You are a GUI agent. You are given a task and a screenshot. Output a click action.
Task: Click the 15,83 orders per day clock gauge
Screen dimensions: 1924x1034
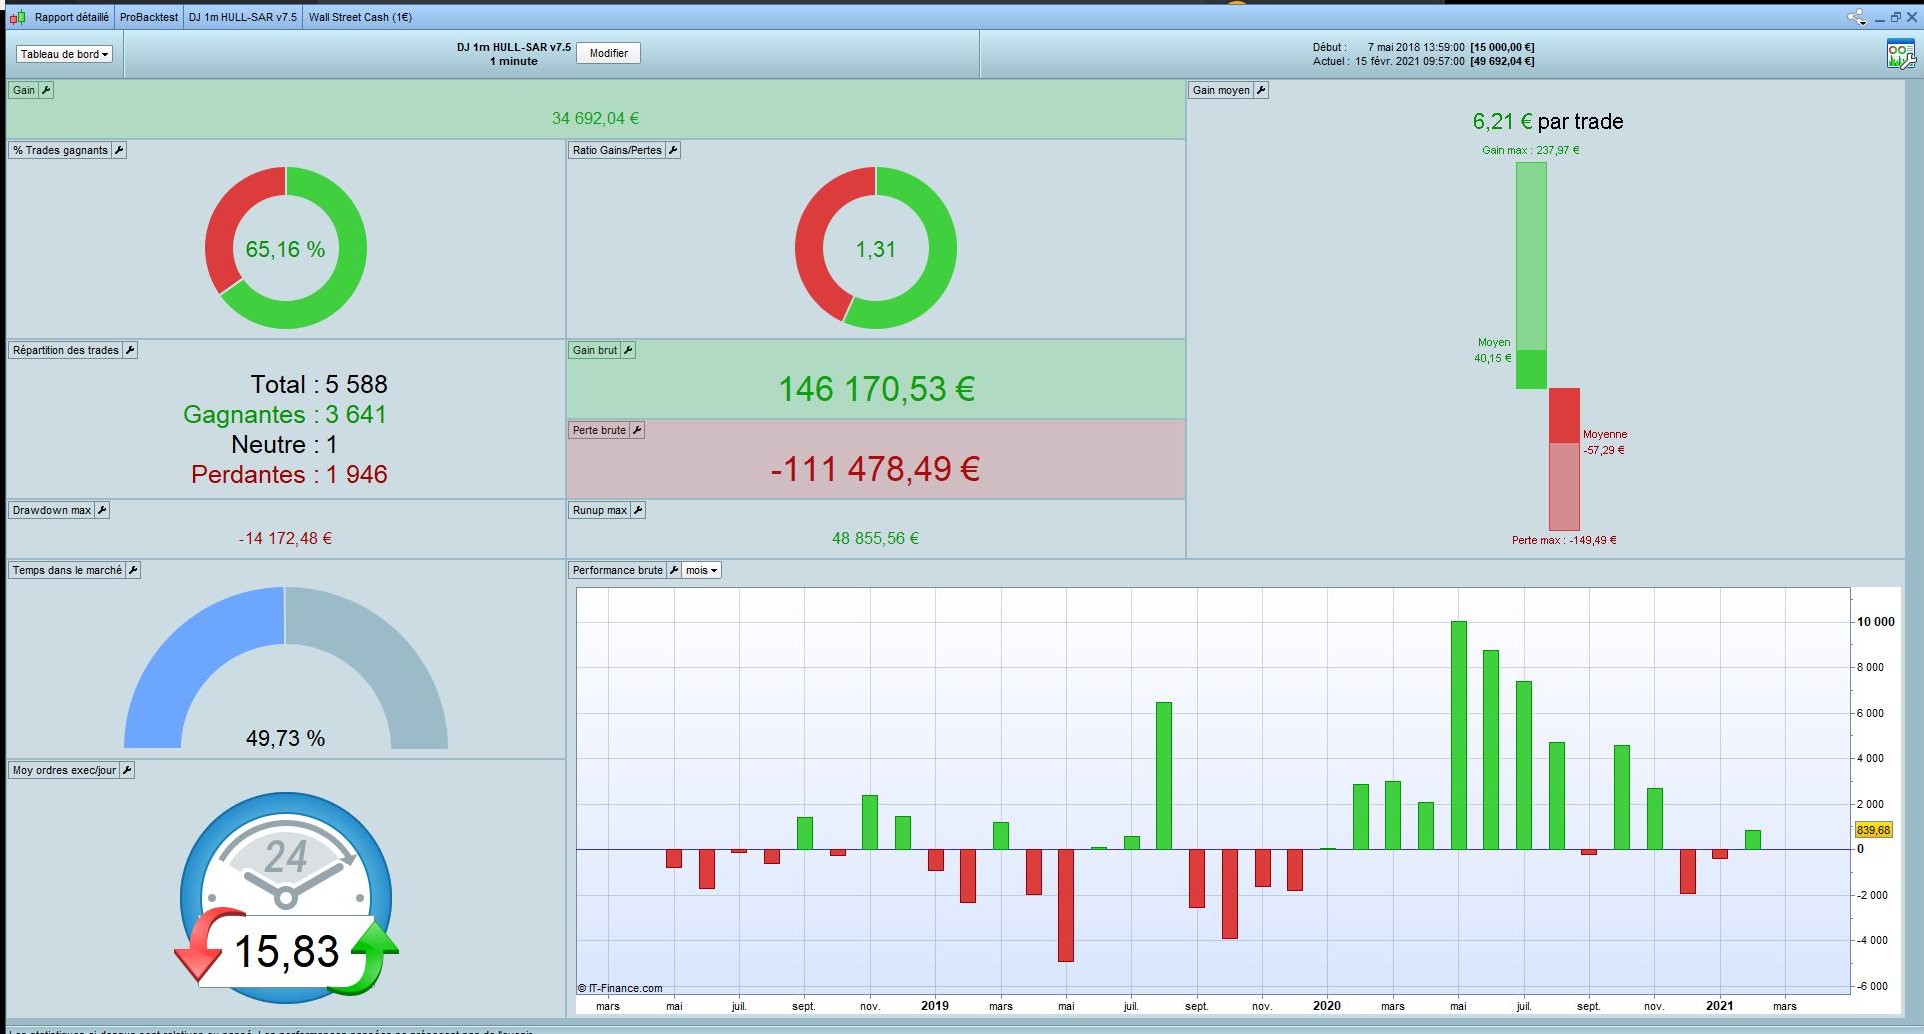tap(286, 897)
